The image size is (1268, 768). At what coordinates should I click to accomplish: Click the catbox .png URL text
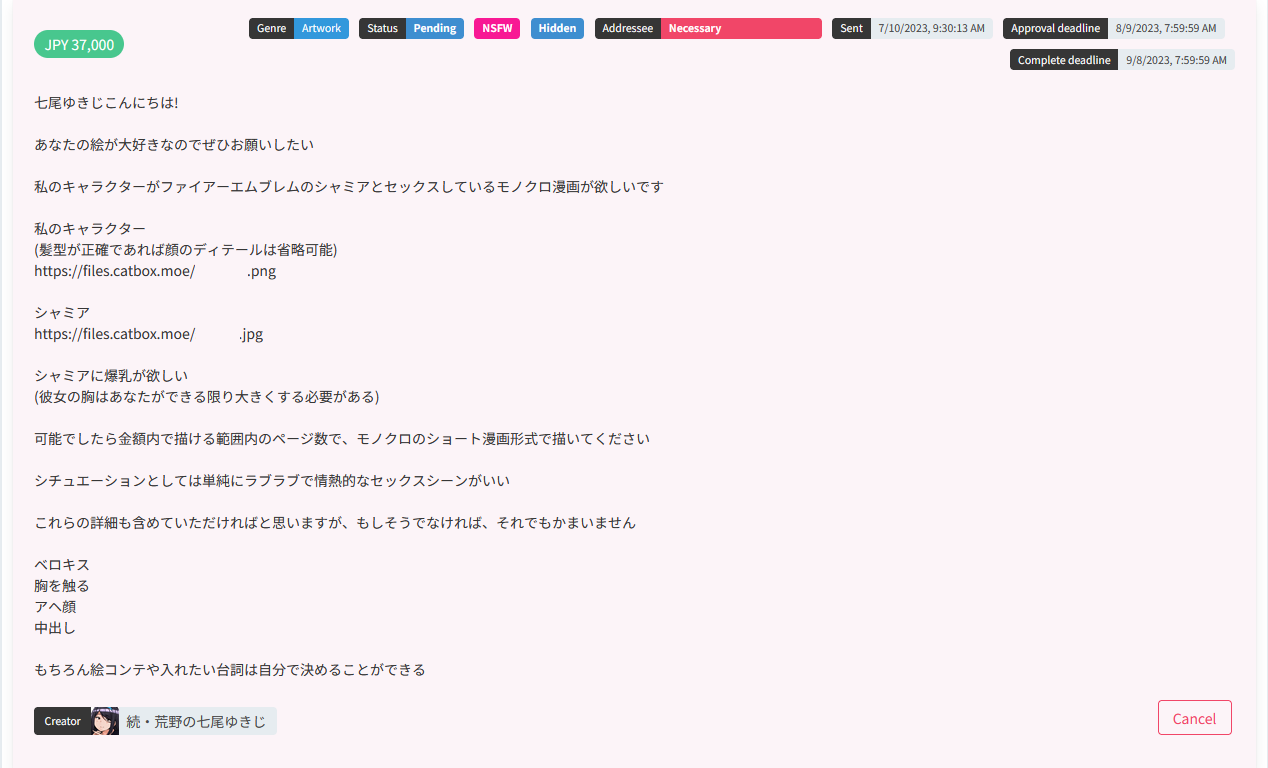pos(155,271)
